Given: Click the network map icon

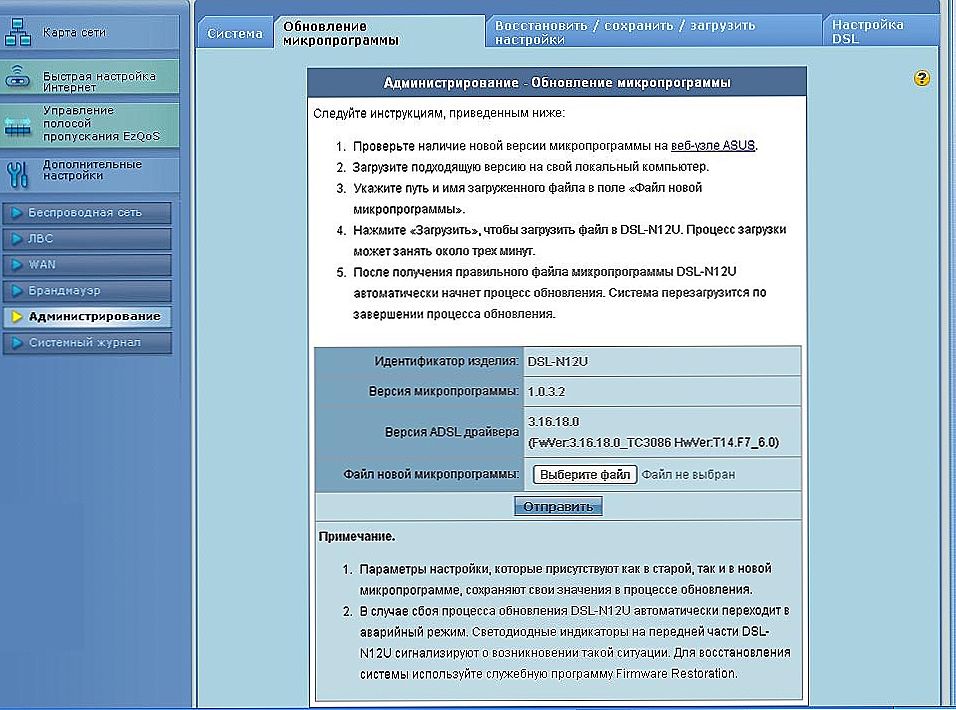Looking at the screenshot, I should [x=18, y=32].
